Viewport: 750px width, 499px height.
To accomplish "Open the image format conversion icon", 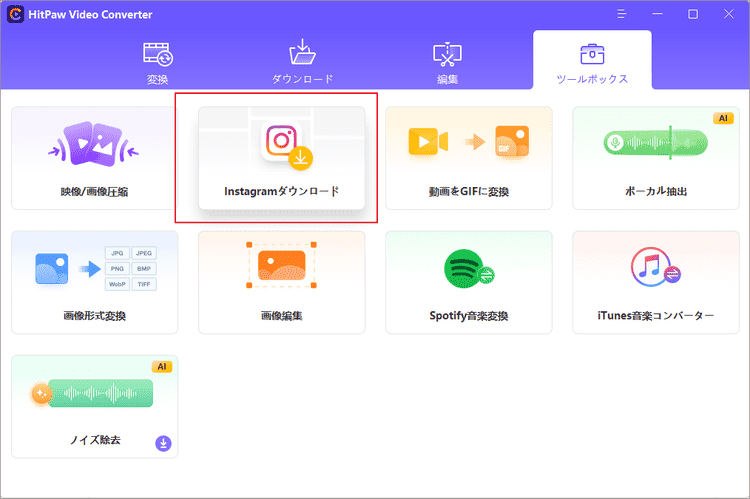I will 96,269.
